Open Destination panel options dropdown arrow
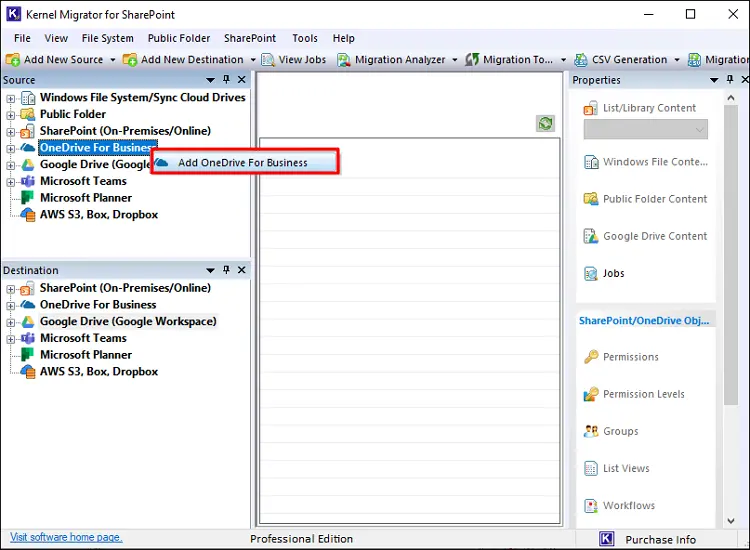This screenshot has height=550, width=750. 210,270
